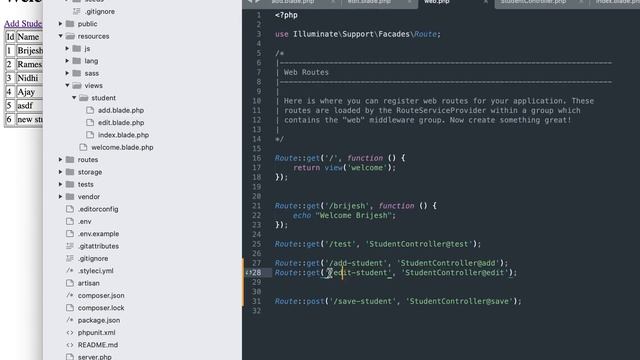Viewport: 640px width, 360px height.
Task: Expand the vendor folder arrow
Action: (60, 196)
